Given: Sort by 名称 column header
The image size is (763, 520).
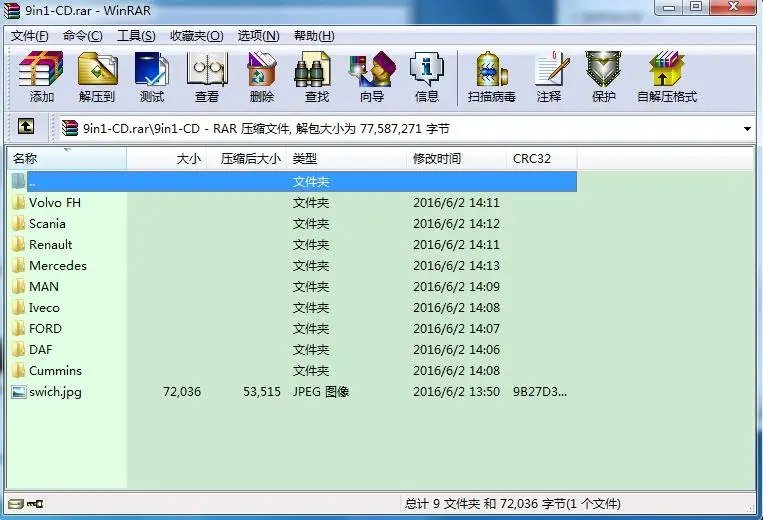Looking at the screenshot, I should tap(67, 159).
